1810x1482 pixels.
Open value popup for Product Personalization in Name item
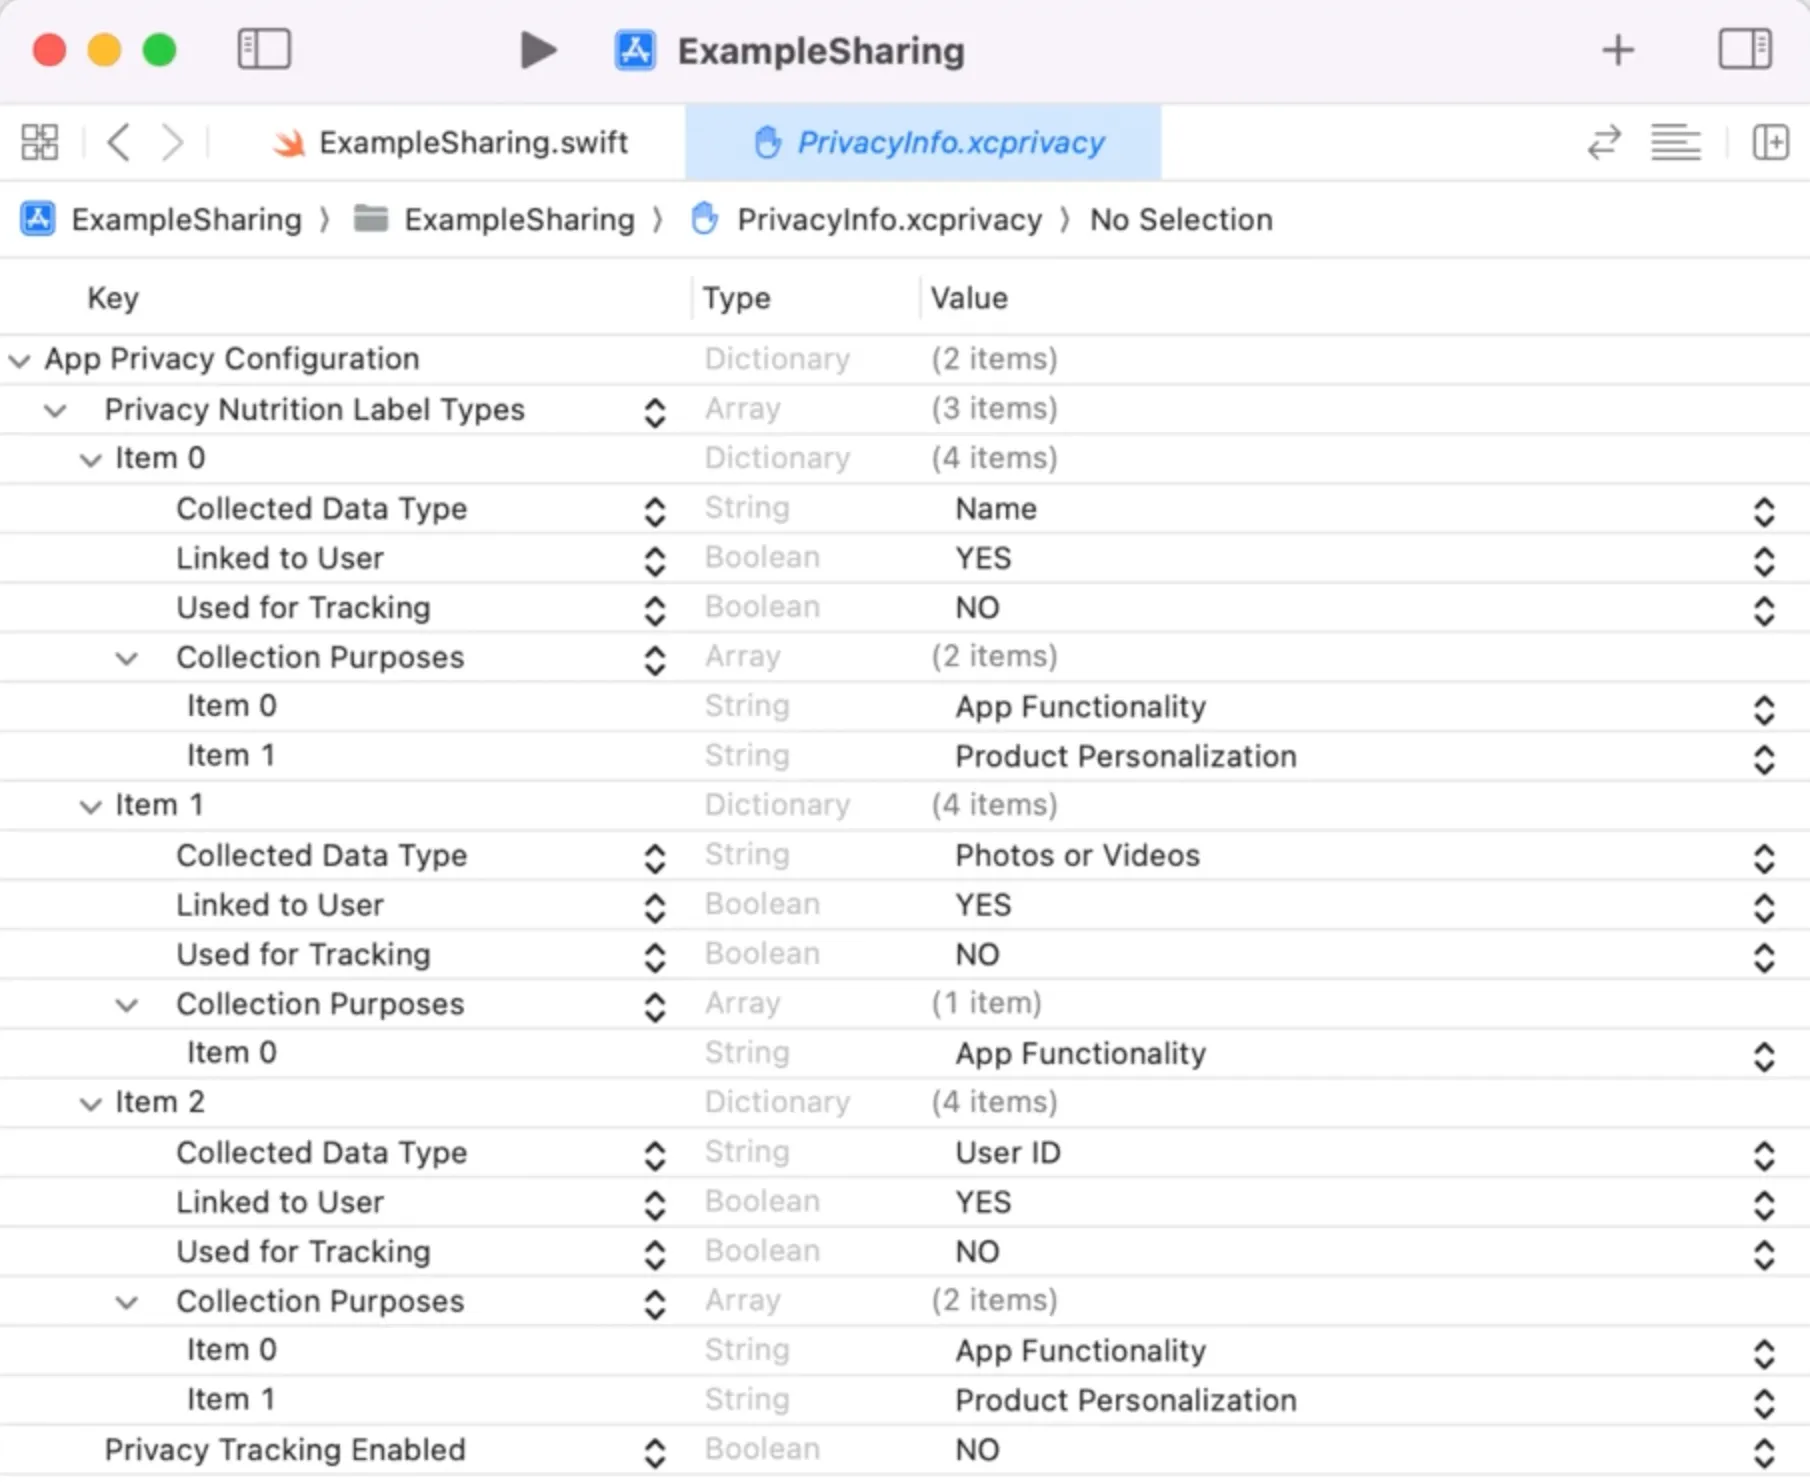(1764, 759)
